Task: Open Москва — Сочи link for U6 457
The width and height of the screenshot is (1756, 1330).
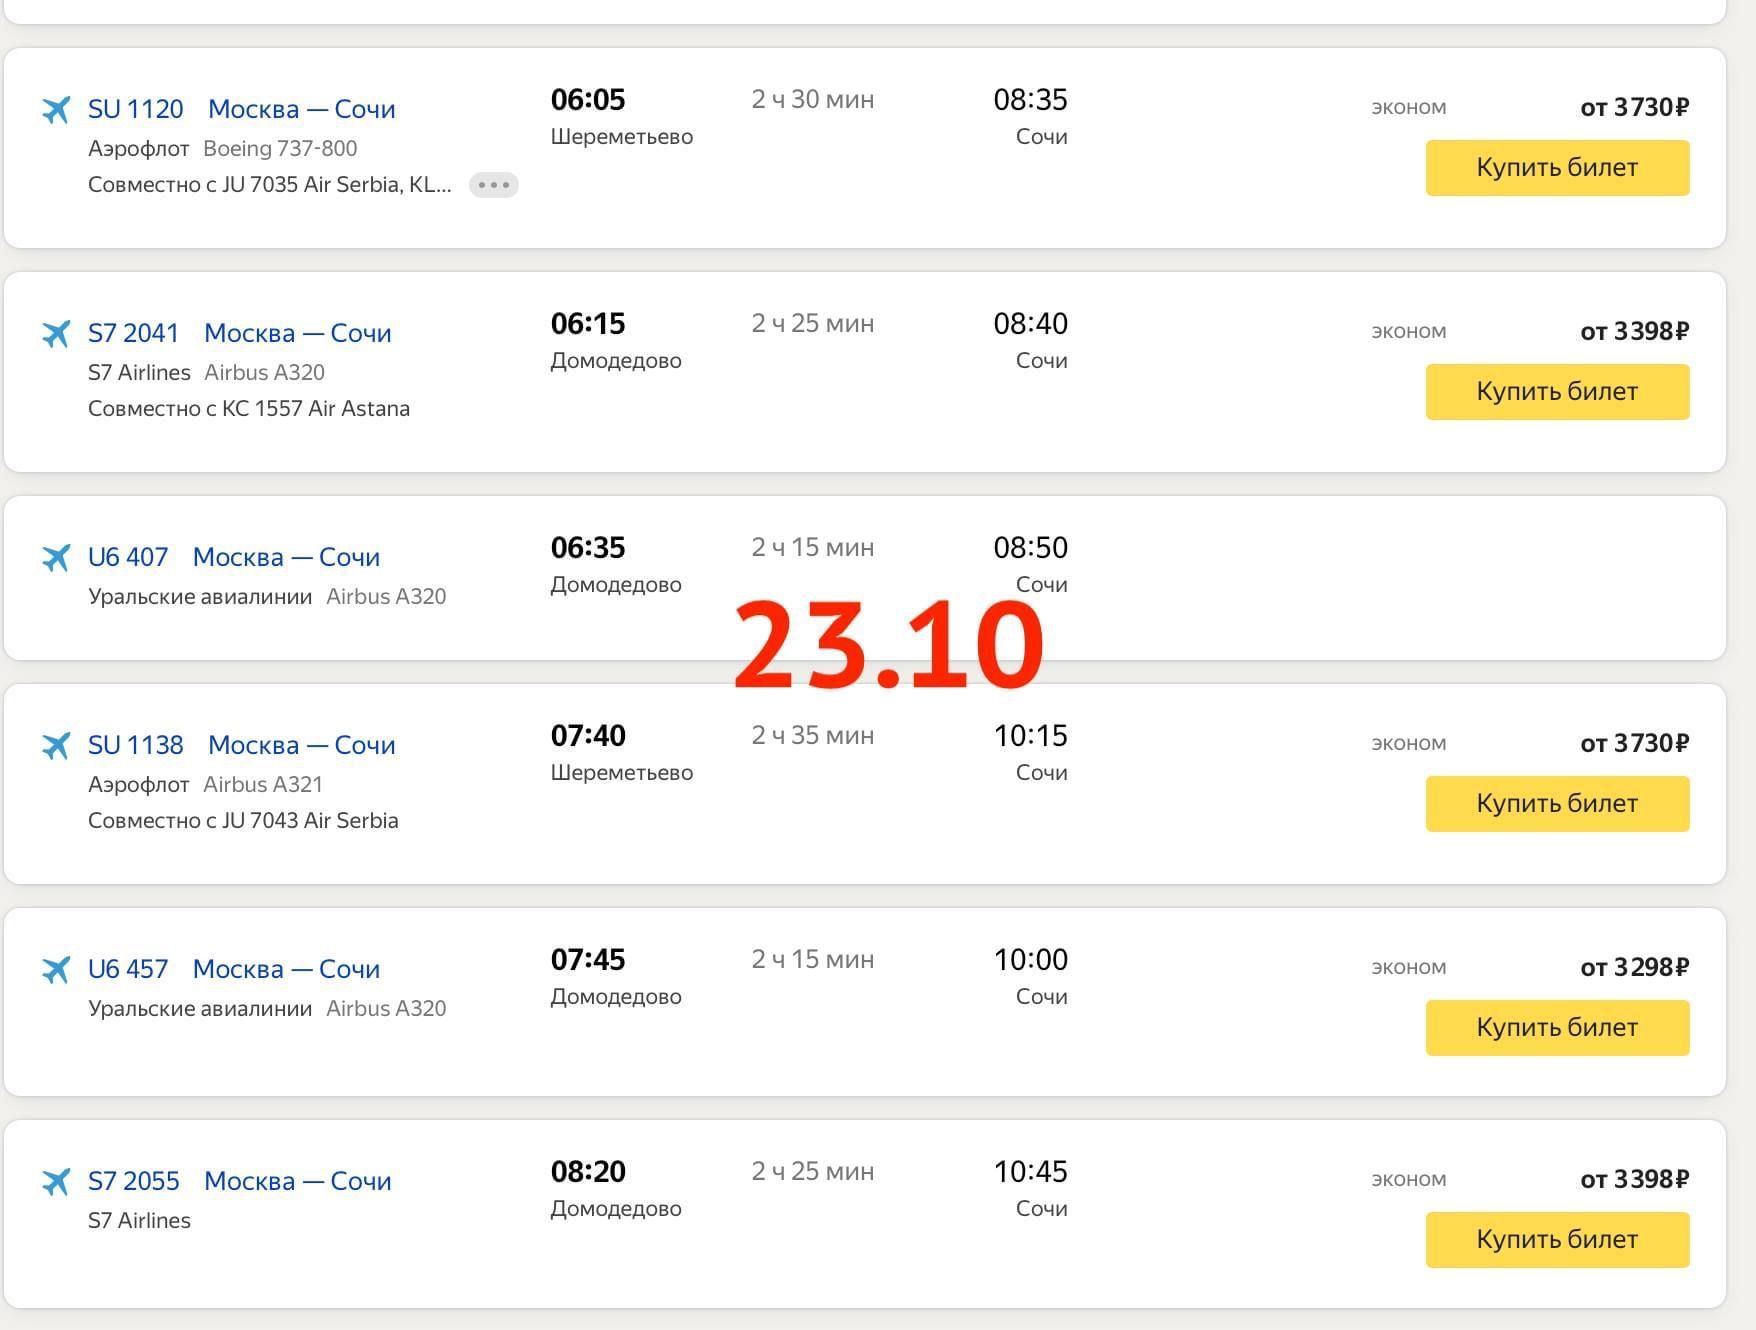Action: point(286,969)
